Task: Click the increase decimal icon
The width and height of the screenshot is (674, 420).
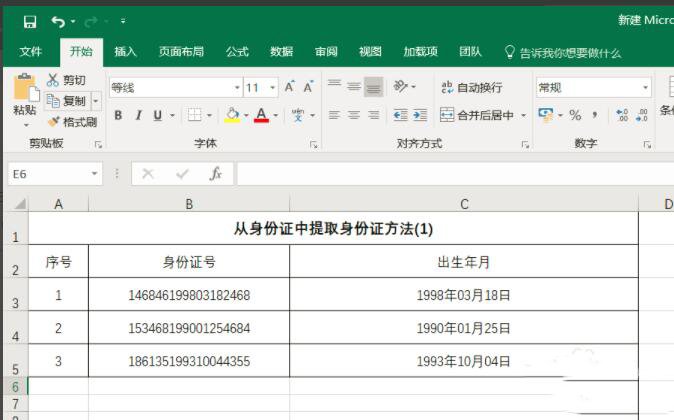Action: 622,115
